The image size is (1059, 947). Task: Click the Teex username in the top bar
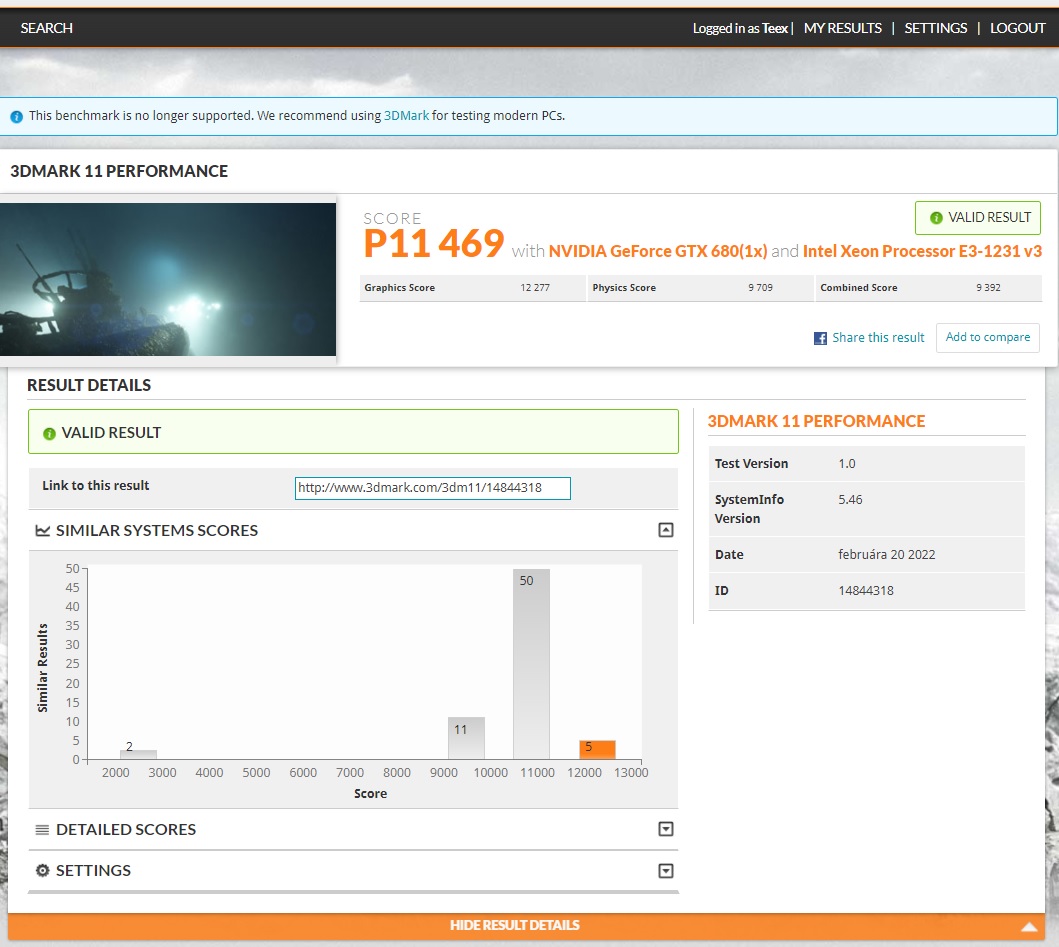tap(775, 28)
